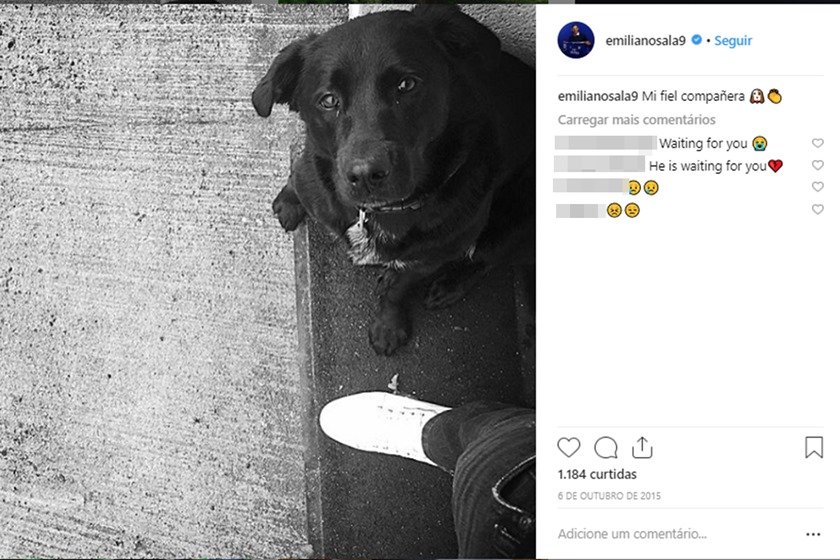Like the 'Waiting for you' comment
Image resolution: width=840 pixels, height=560 pixels.
pyautogui.click(x=818, y=143)
